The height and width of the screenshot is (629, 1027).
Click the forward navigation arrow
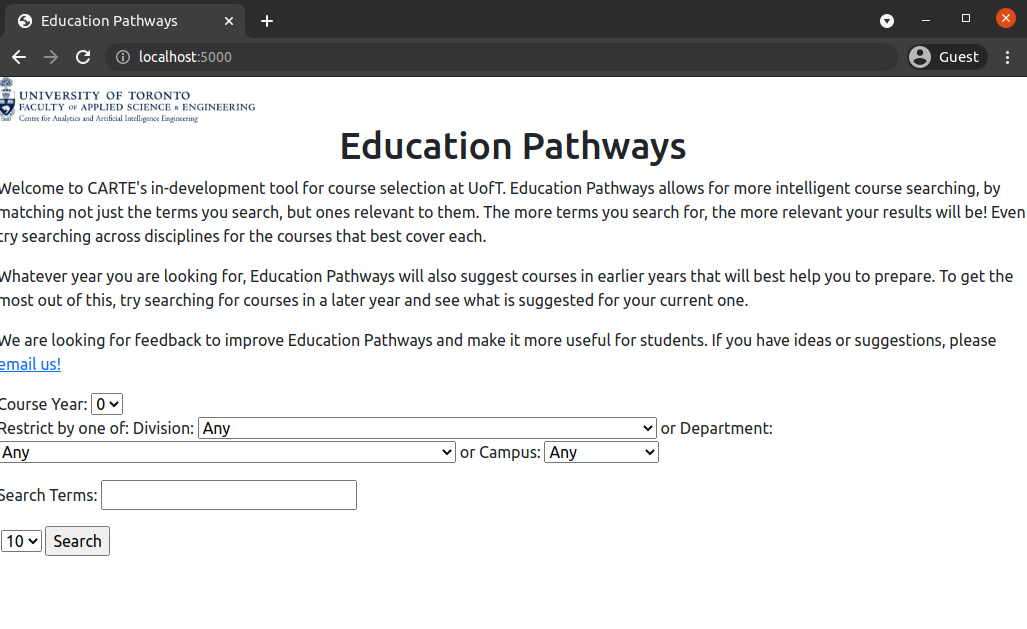click(50, 58)
